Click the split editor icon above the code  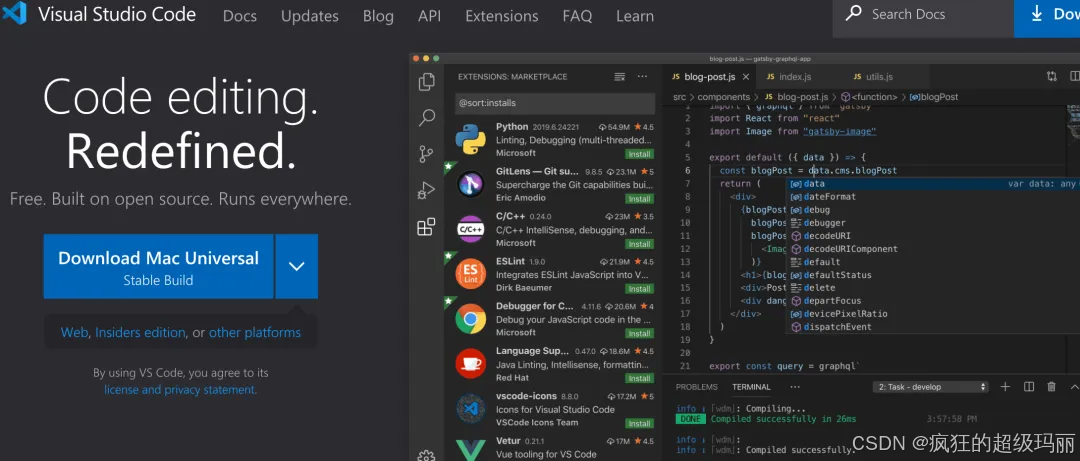point(1074,76)
